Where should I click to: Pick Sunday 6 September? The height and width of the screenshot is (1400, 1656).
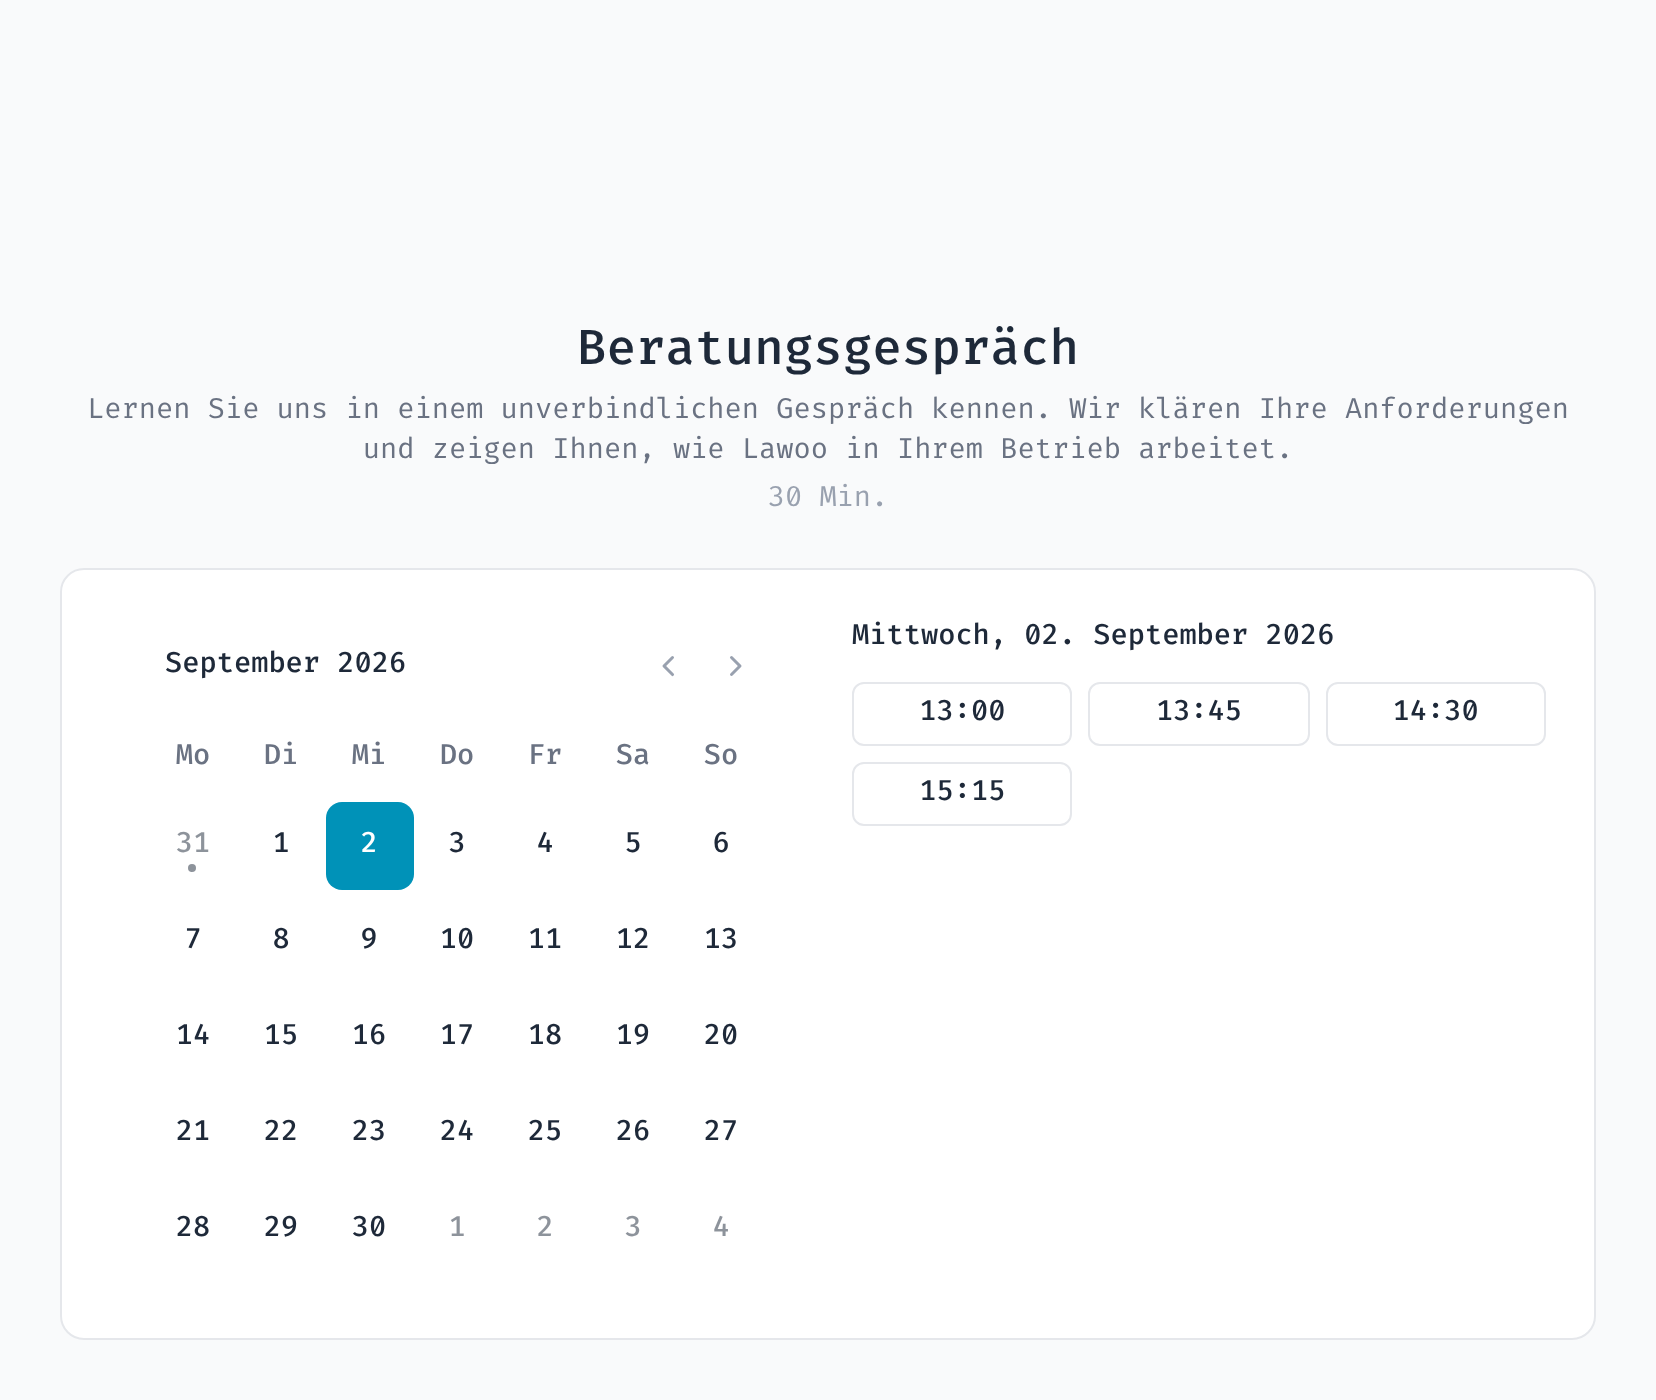pos(721,846)
